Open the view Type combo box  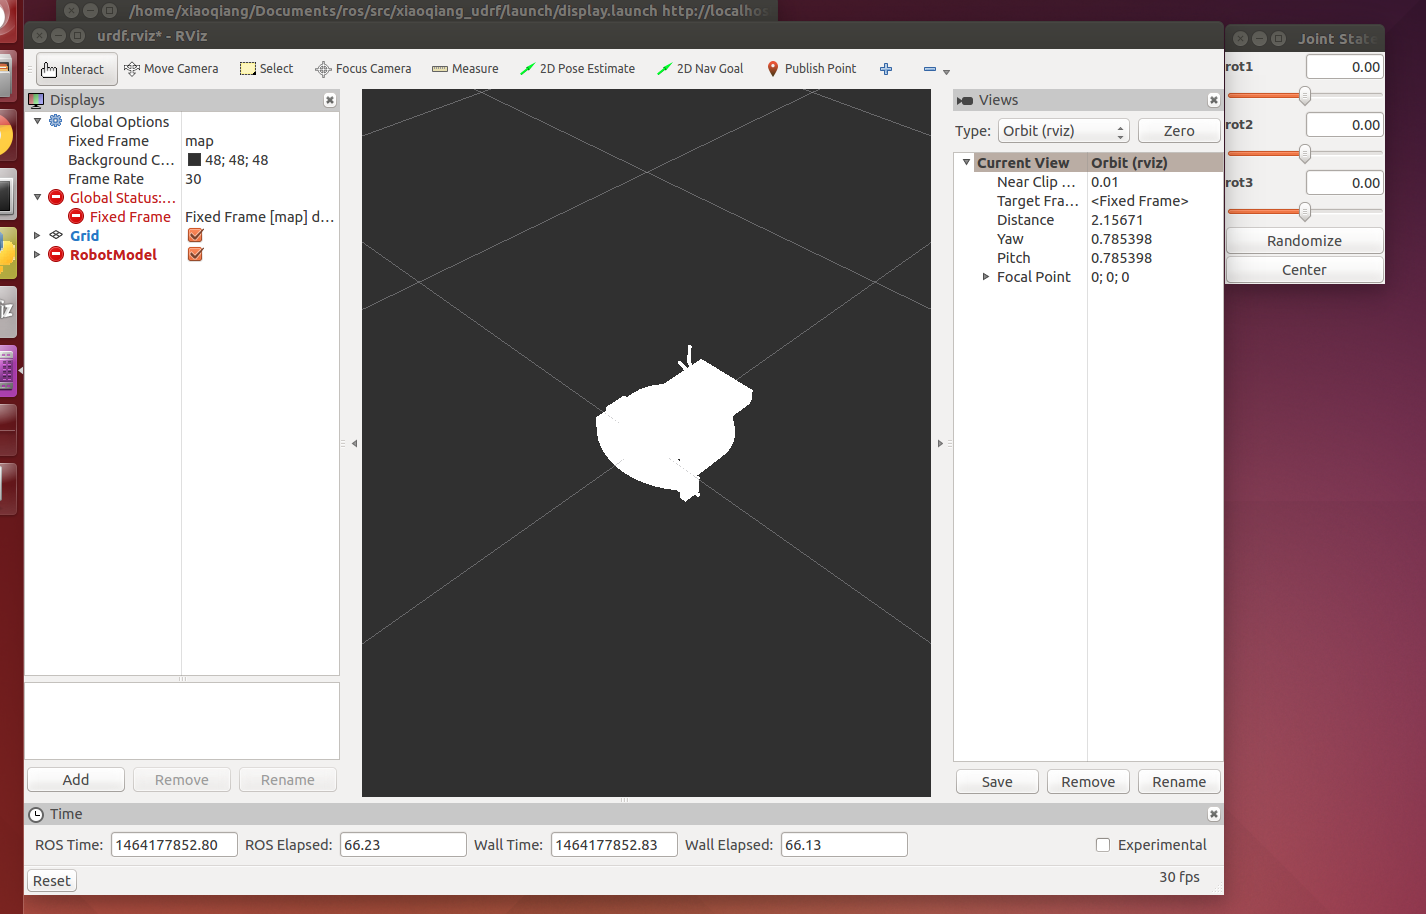click(1064, 131)
